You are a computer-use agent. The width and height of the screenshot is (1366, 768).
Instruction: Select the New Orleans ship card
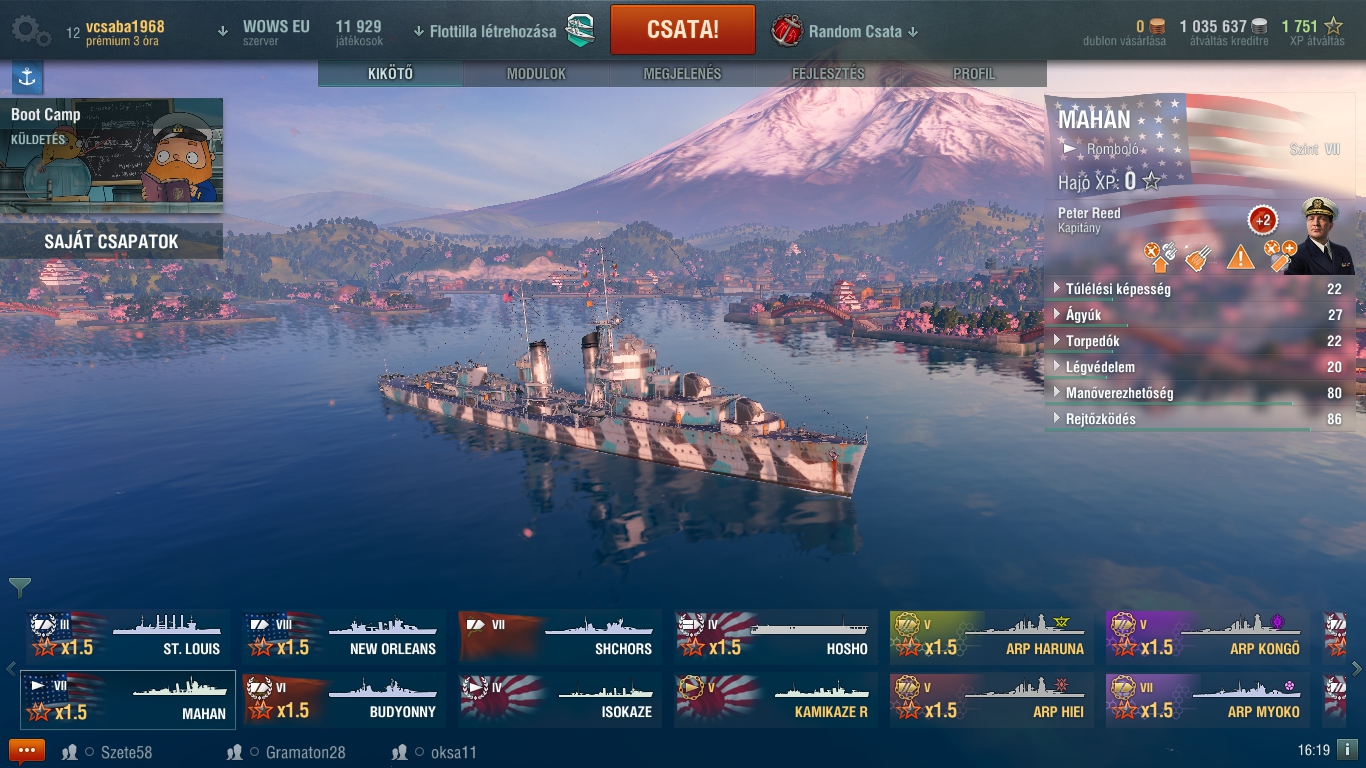pos(343,636)
